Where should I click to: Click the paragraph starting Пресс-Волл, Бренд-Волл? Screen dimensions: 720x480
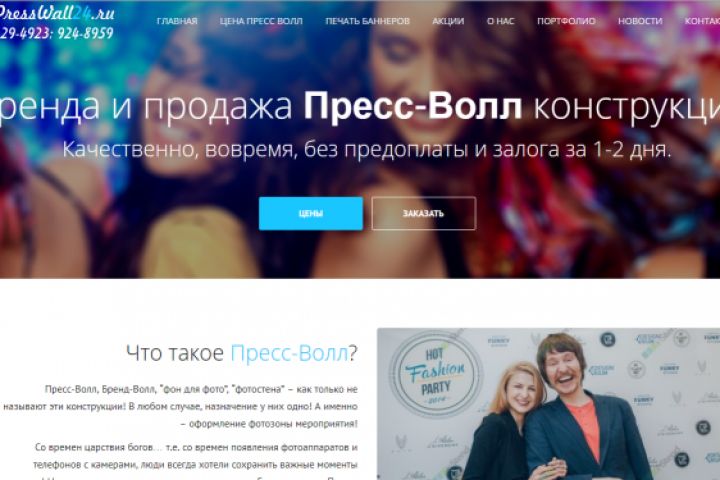tap(180, 407)
